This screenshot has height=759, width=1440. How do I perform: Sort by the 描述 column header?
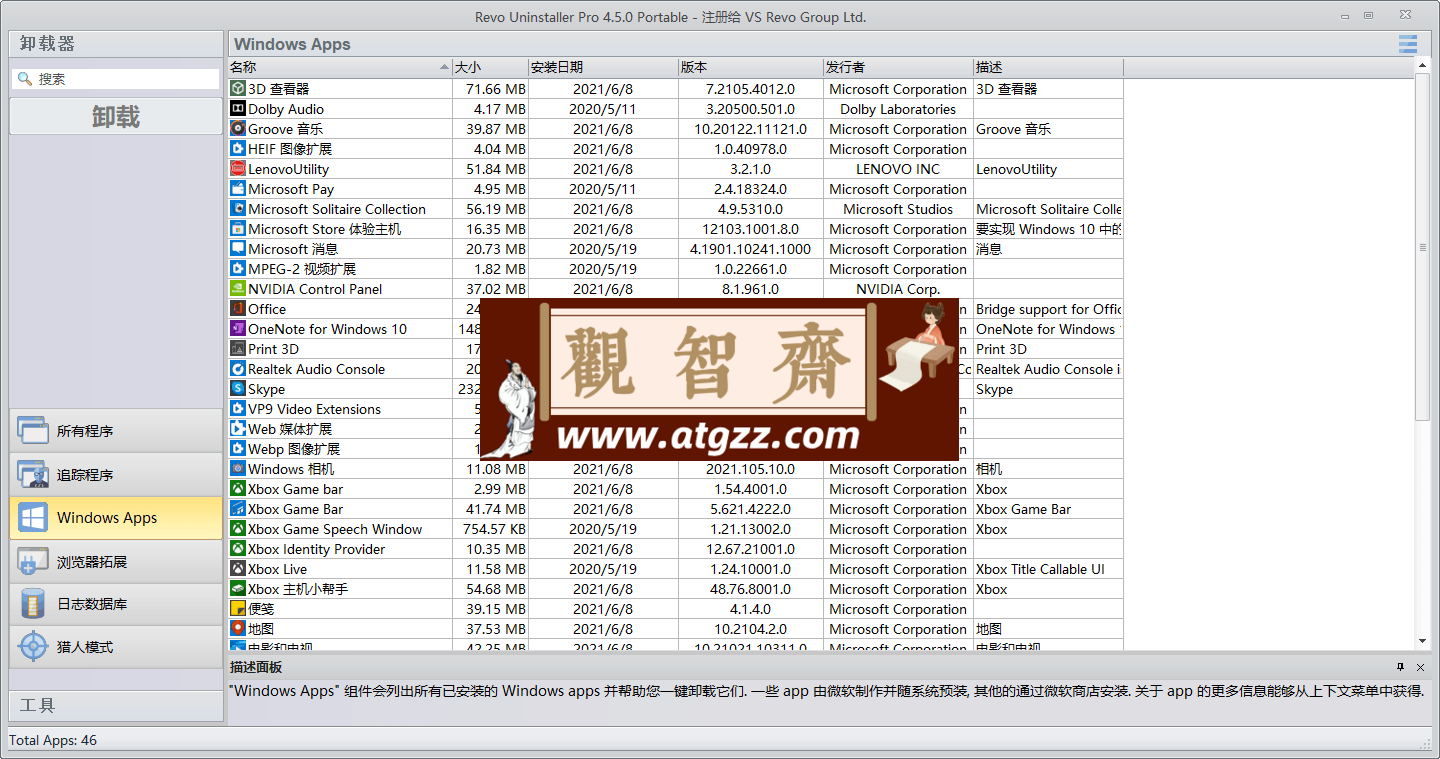(1048, 67)
